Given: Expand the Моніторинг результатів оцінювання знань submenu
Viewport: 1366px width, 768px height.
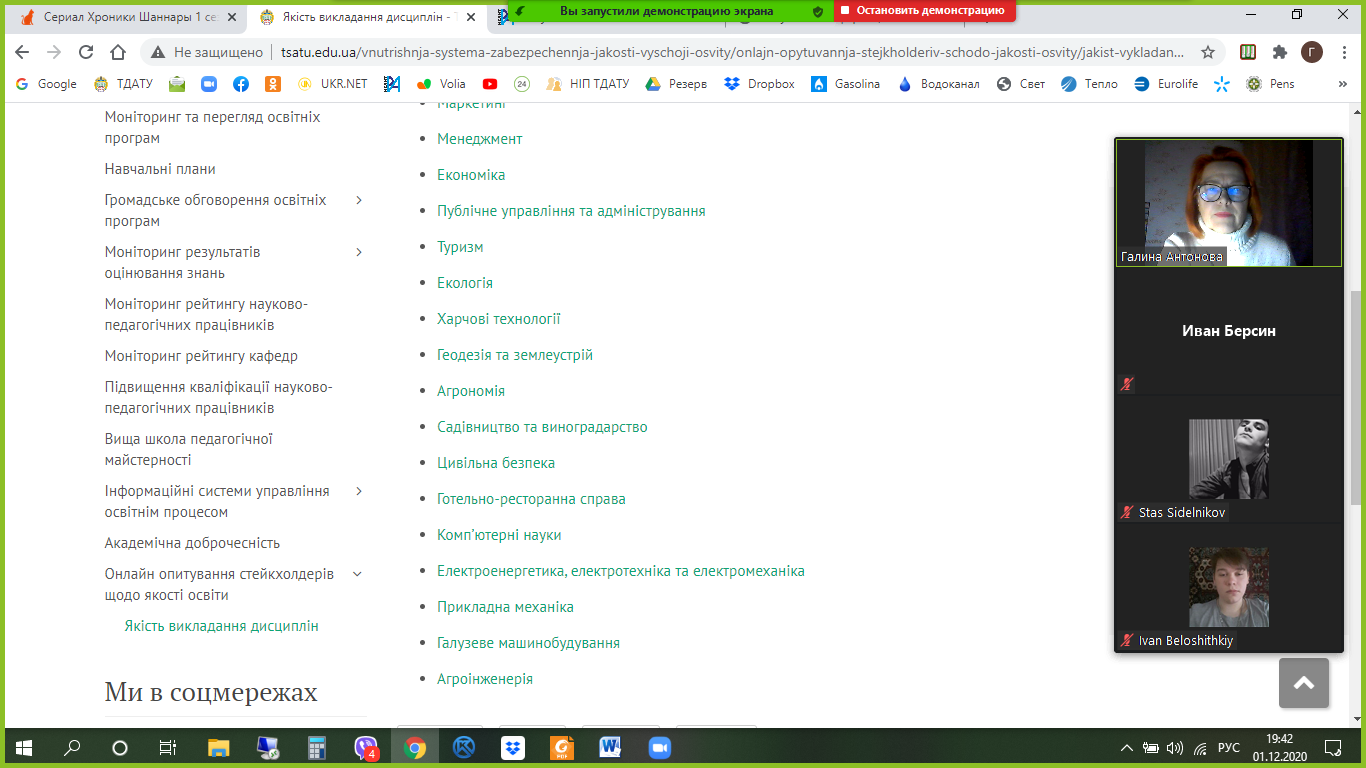Looking at the screenshot, I should (359, 252).
